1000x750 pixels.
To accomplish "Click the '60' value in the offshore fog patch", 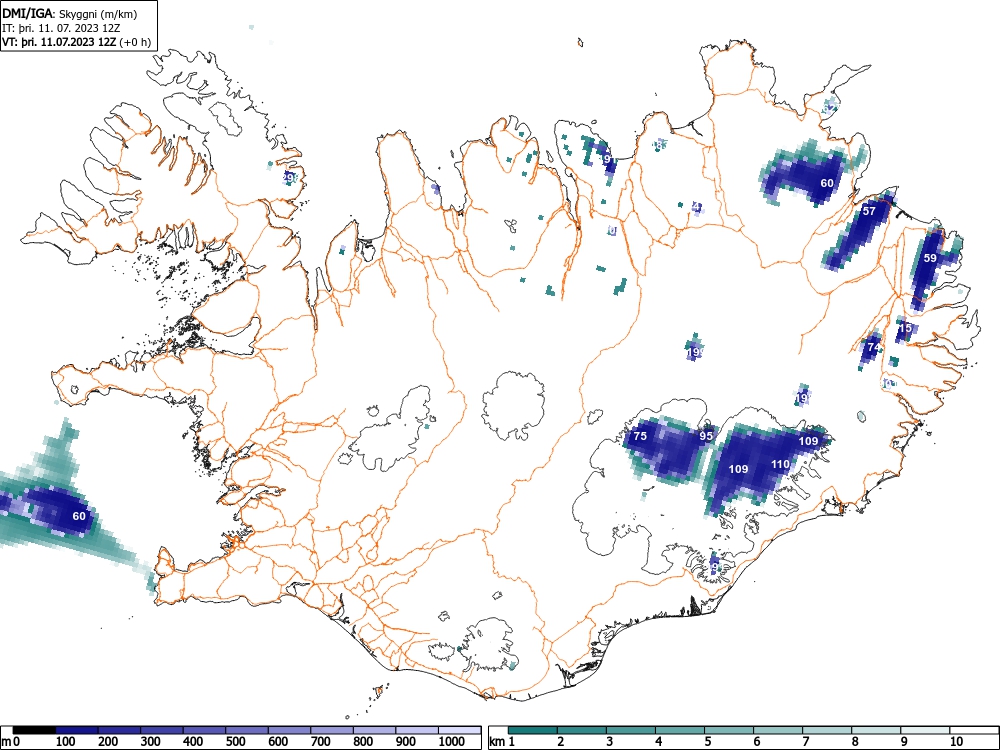I will pos(78,516).
